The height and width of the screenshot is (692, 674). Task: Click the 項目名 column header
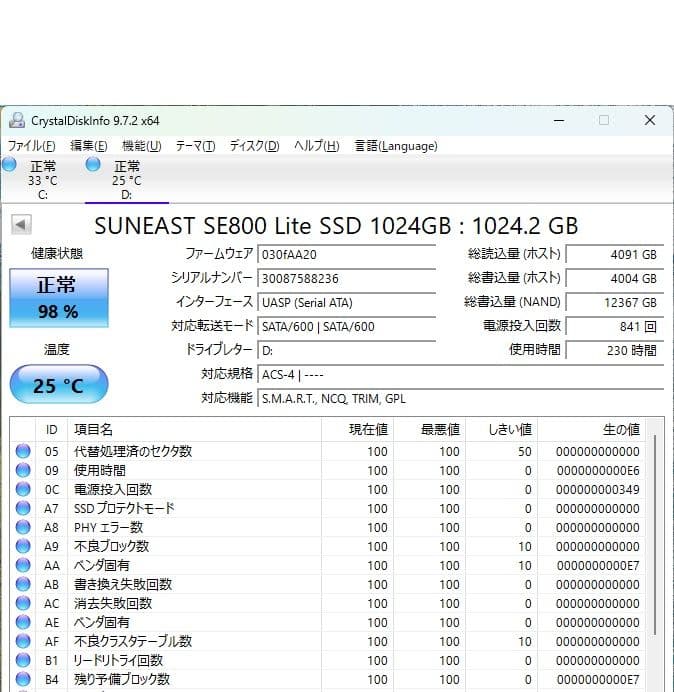click(194, 429)
